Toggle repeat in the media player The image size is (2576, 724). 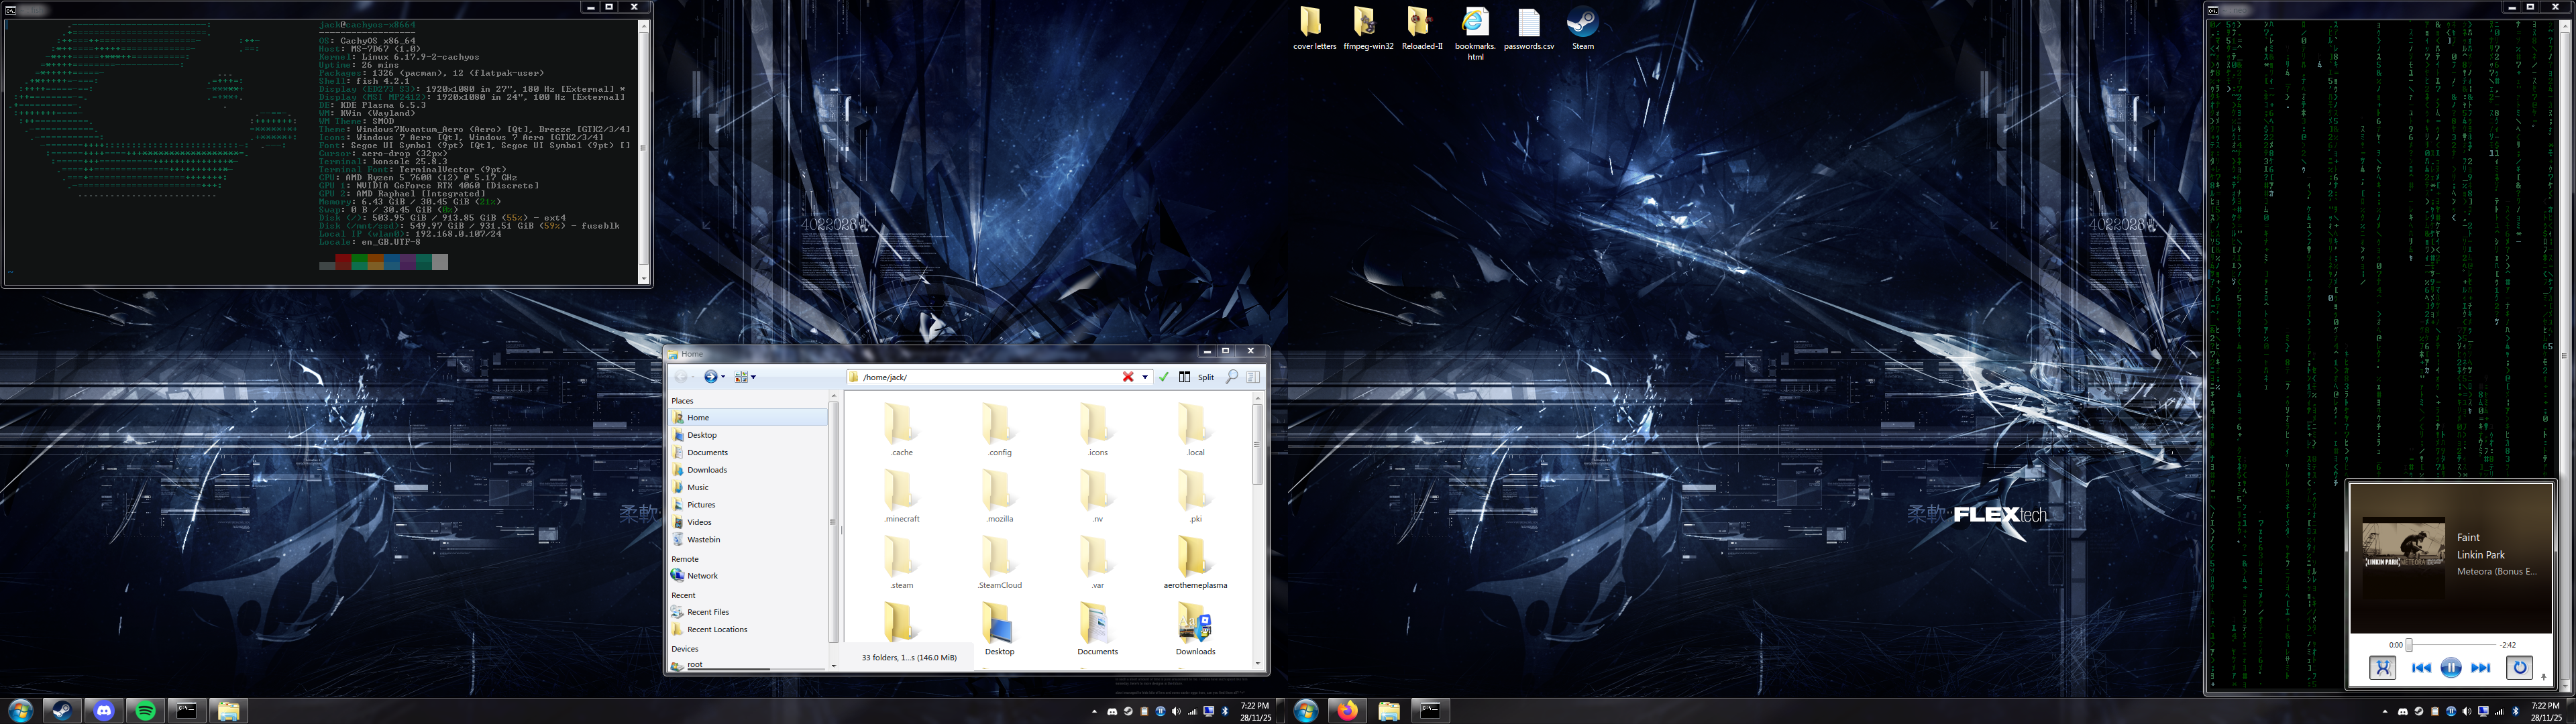pos(2519,668)
